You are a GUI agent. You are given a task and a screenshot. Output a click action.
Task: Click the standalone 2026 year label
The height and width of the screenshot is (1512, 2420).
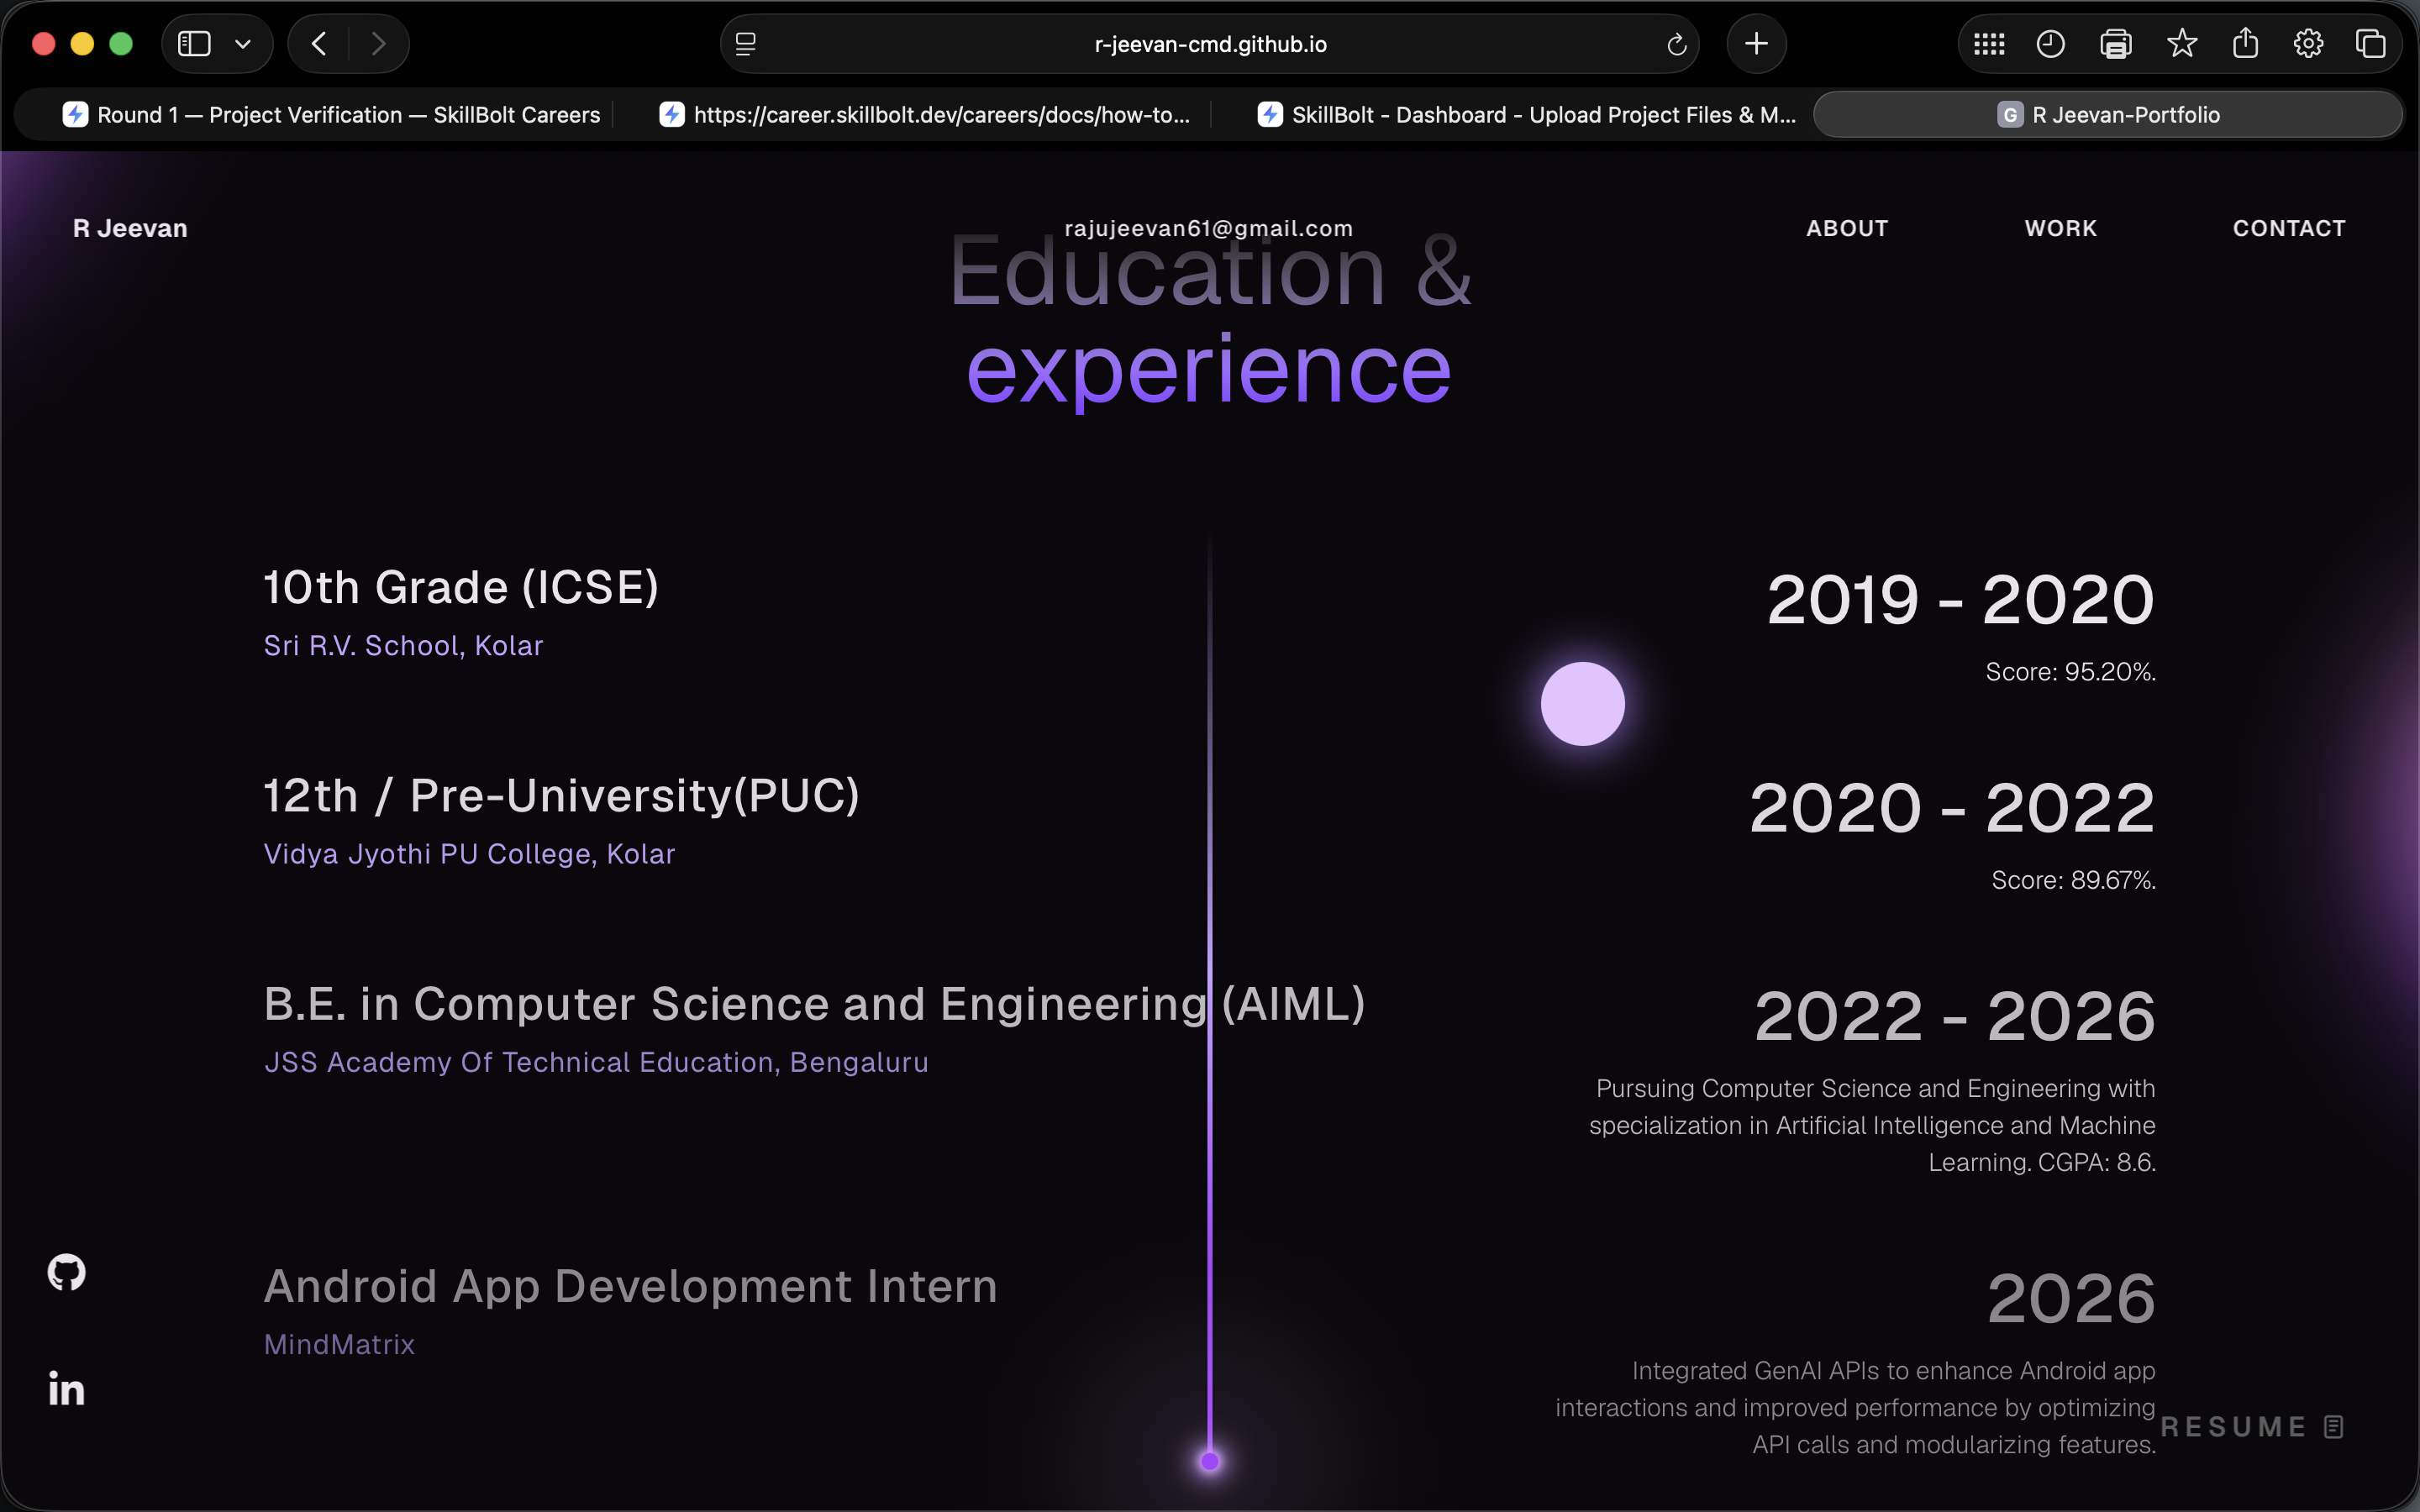click(2071, 1298)
